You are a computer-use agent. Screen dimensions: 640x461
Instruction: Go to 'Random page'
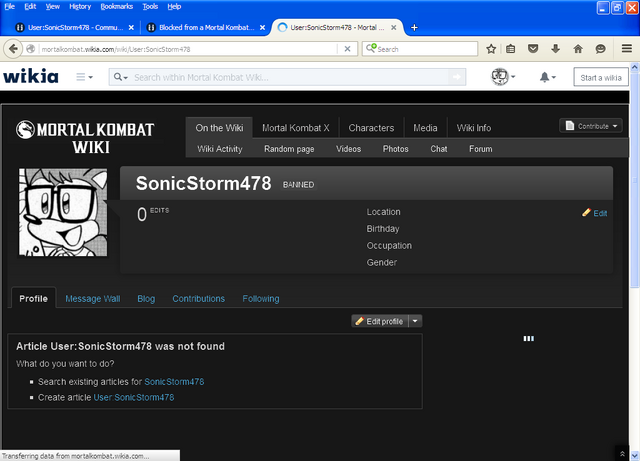[289, 149]
